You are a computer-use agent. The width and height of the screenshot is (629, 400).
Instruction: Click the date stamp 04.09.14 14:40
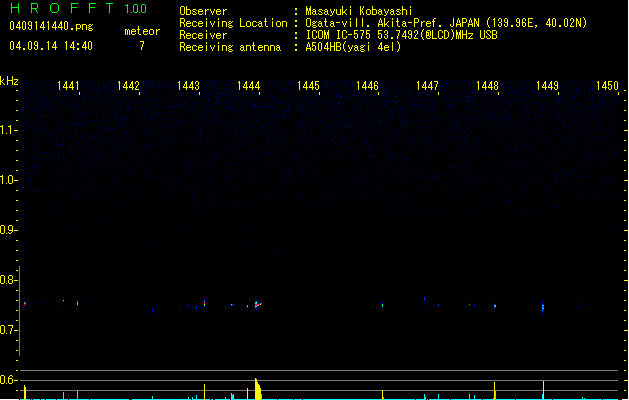click(x=51, y=46)
